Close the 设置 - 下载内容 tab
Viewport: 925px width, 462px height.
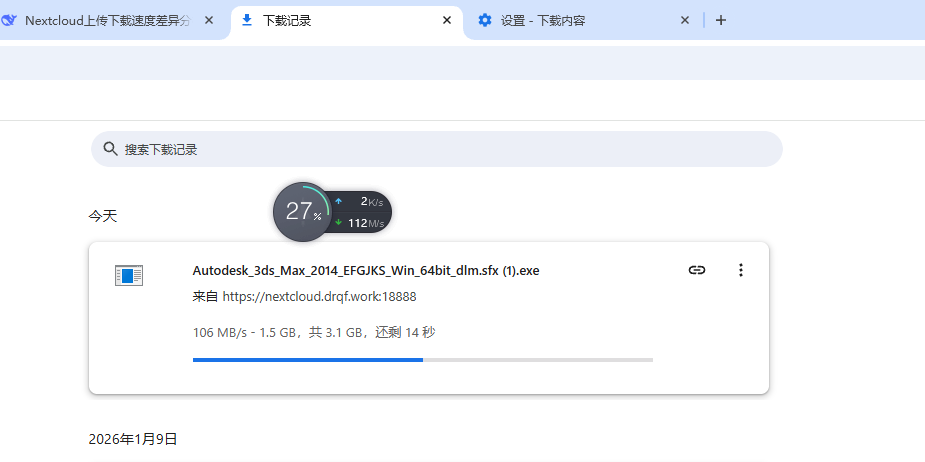point(685,21)
